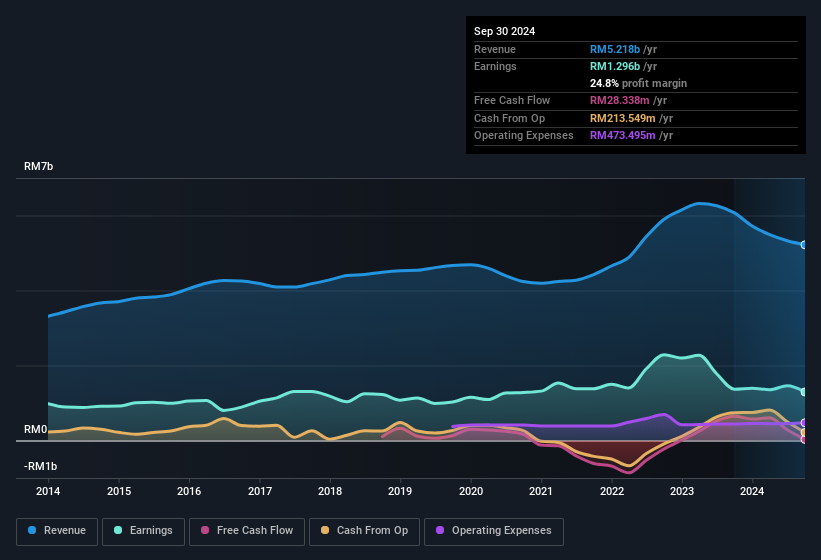
Task: Click the pink Free Cash Flow dot
Action: 206,530
